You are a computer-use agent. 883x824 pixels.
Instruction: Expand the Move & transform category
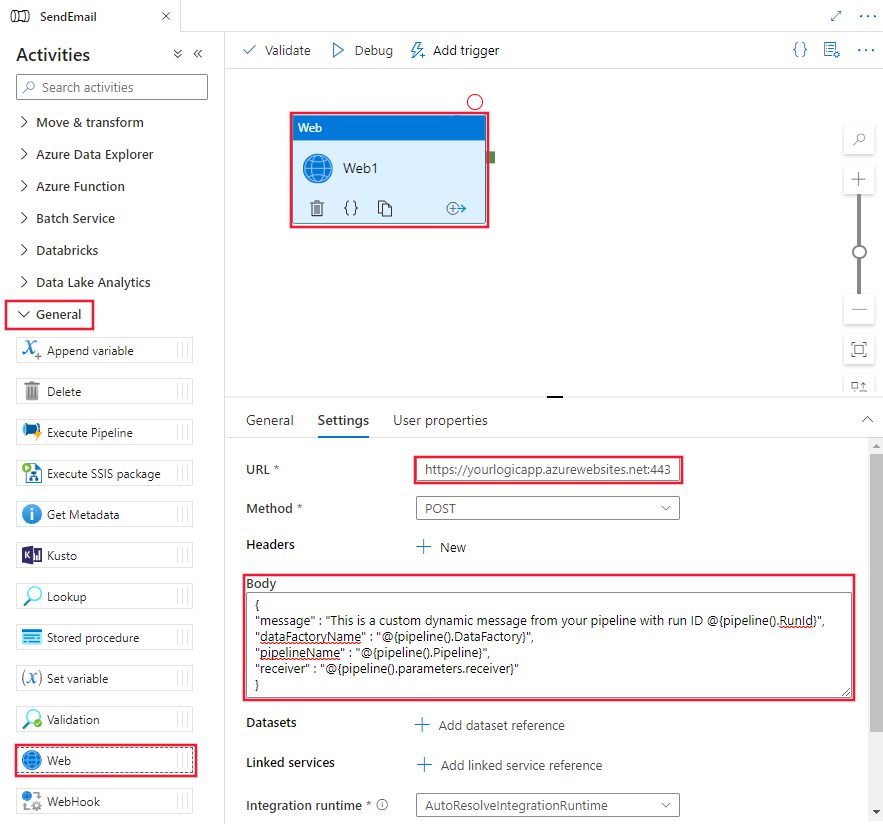coord(84,121)
